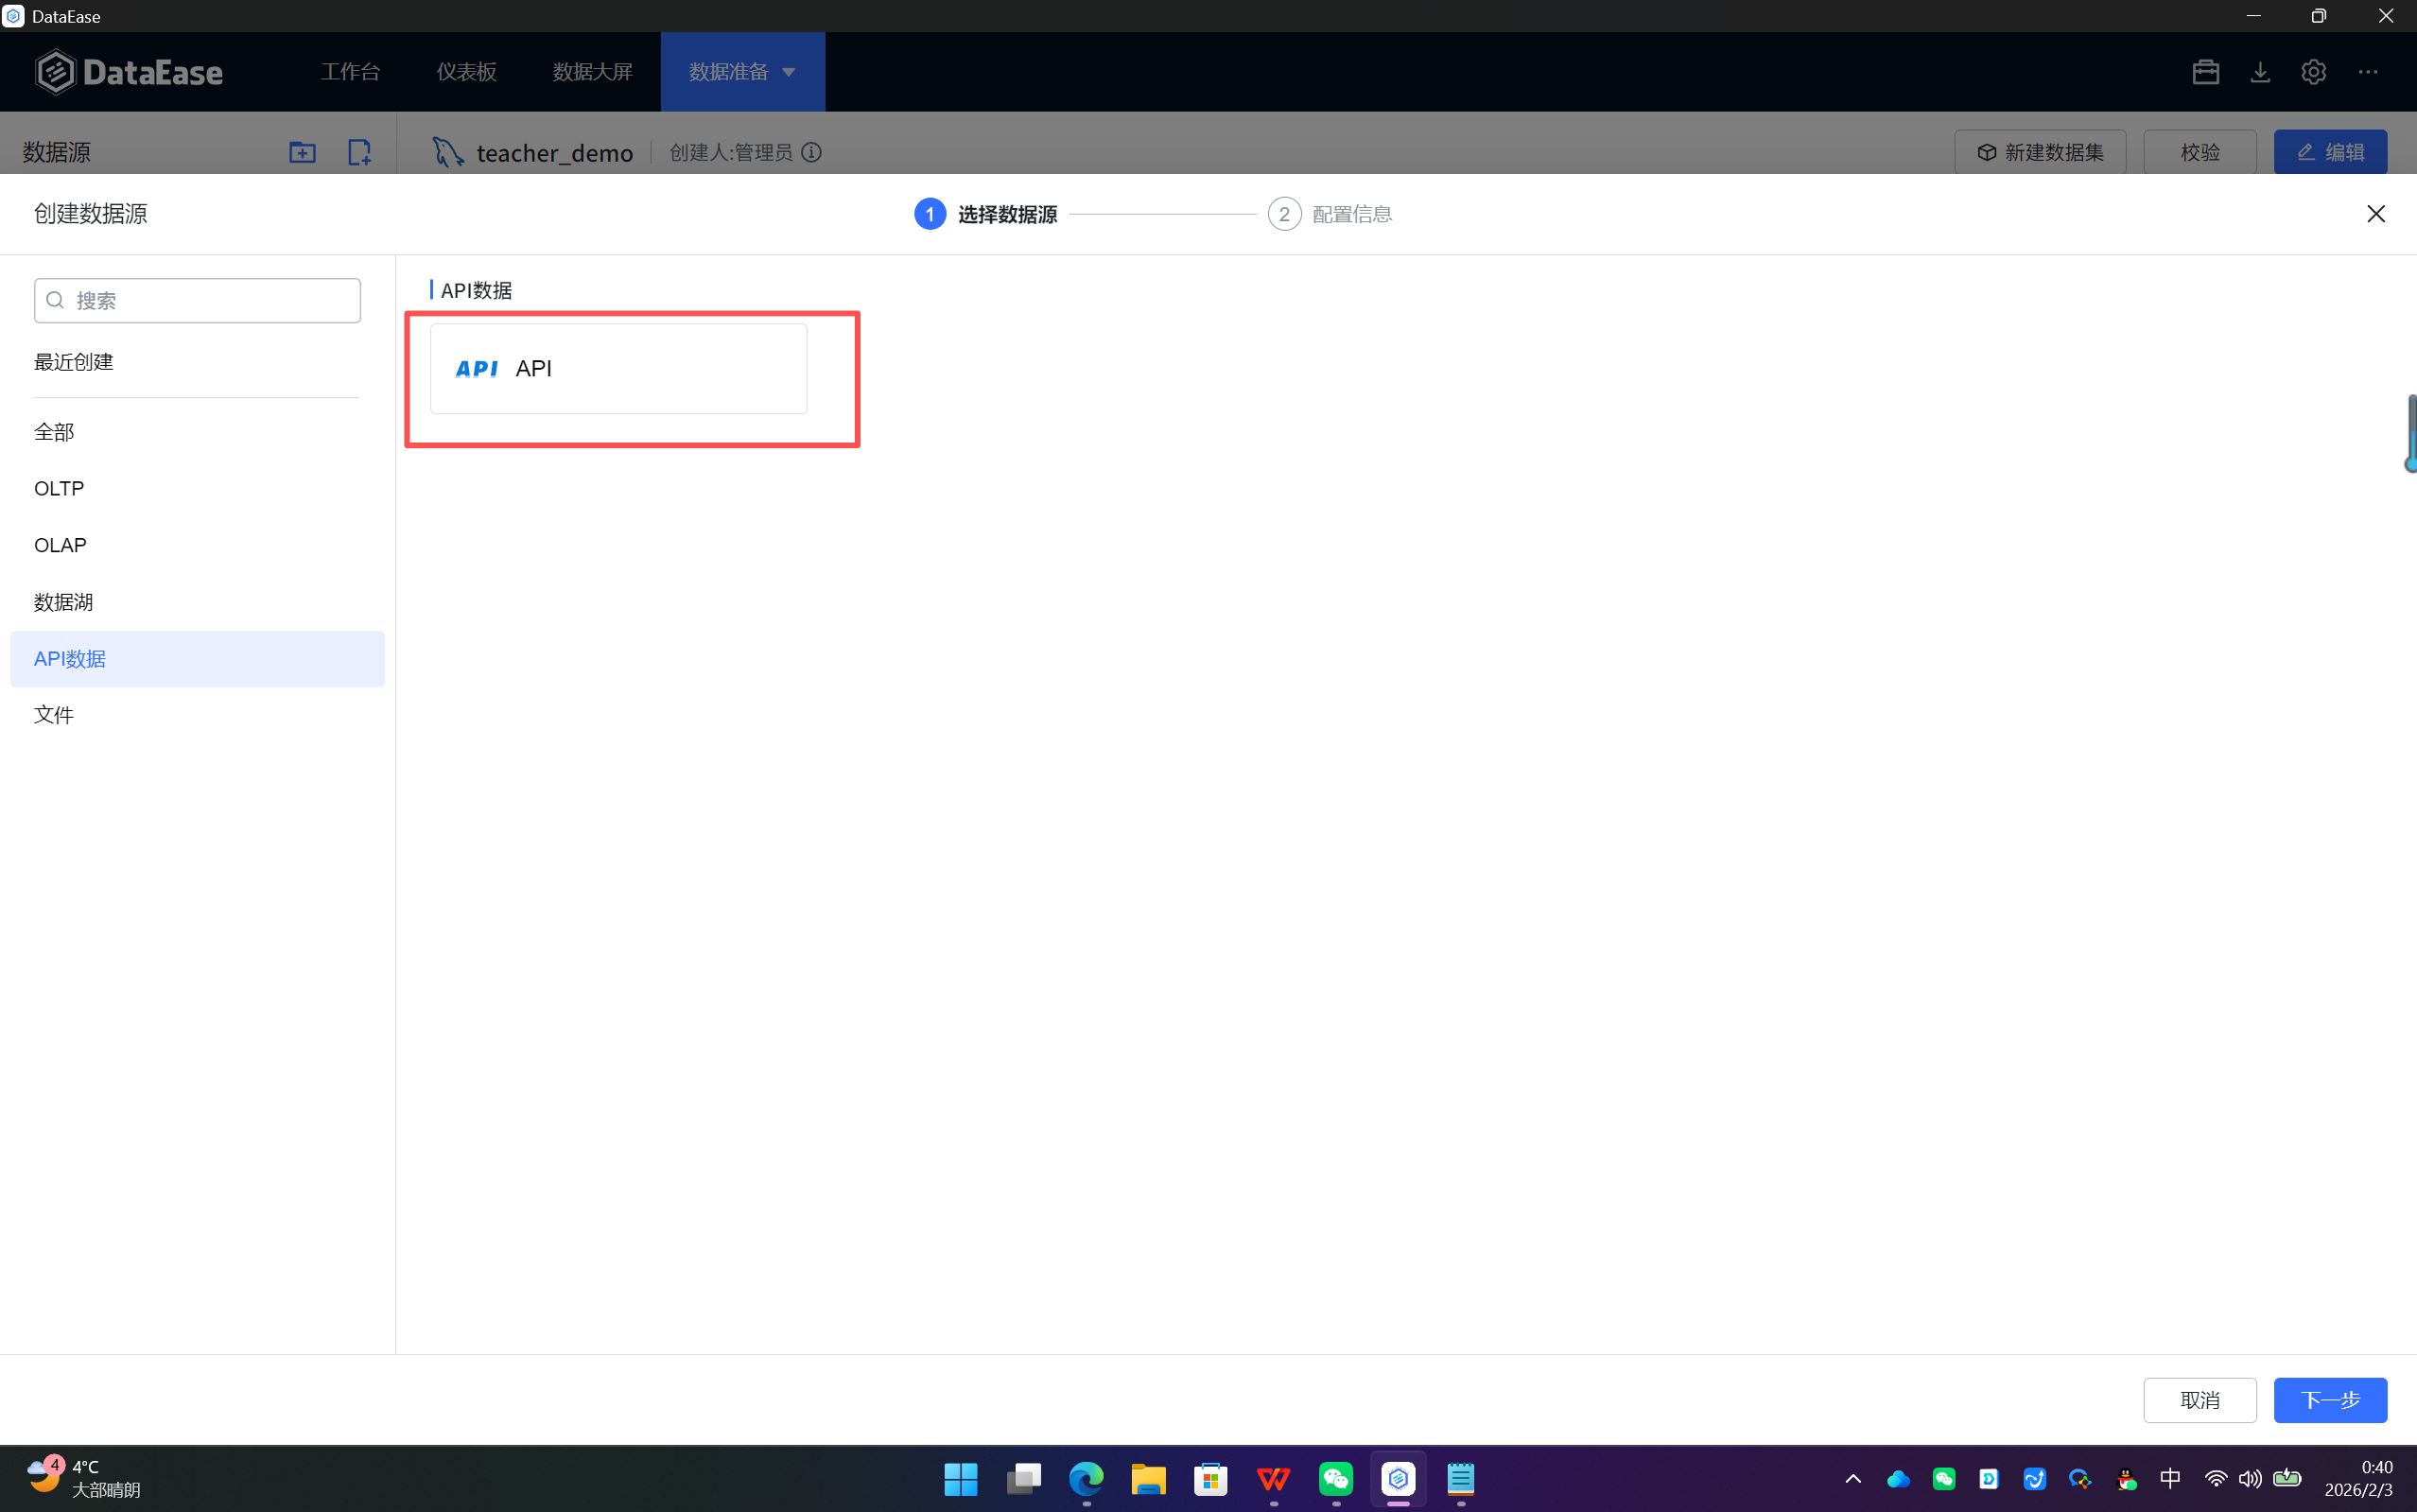This screenshot has width=2417, height=1512.
Task: Click the new folder icon in 数据源 panel
Action: [302, 152]
